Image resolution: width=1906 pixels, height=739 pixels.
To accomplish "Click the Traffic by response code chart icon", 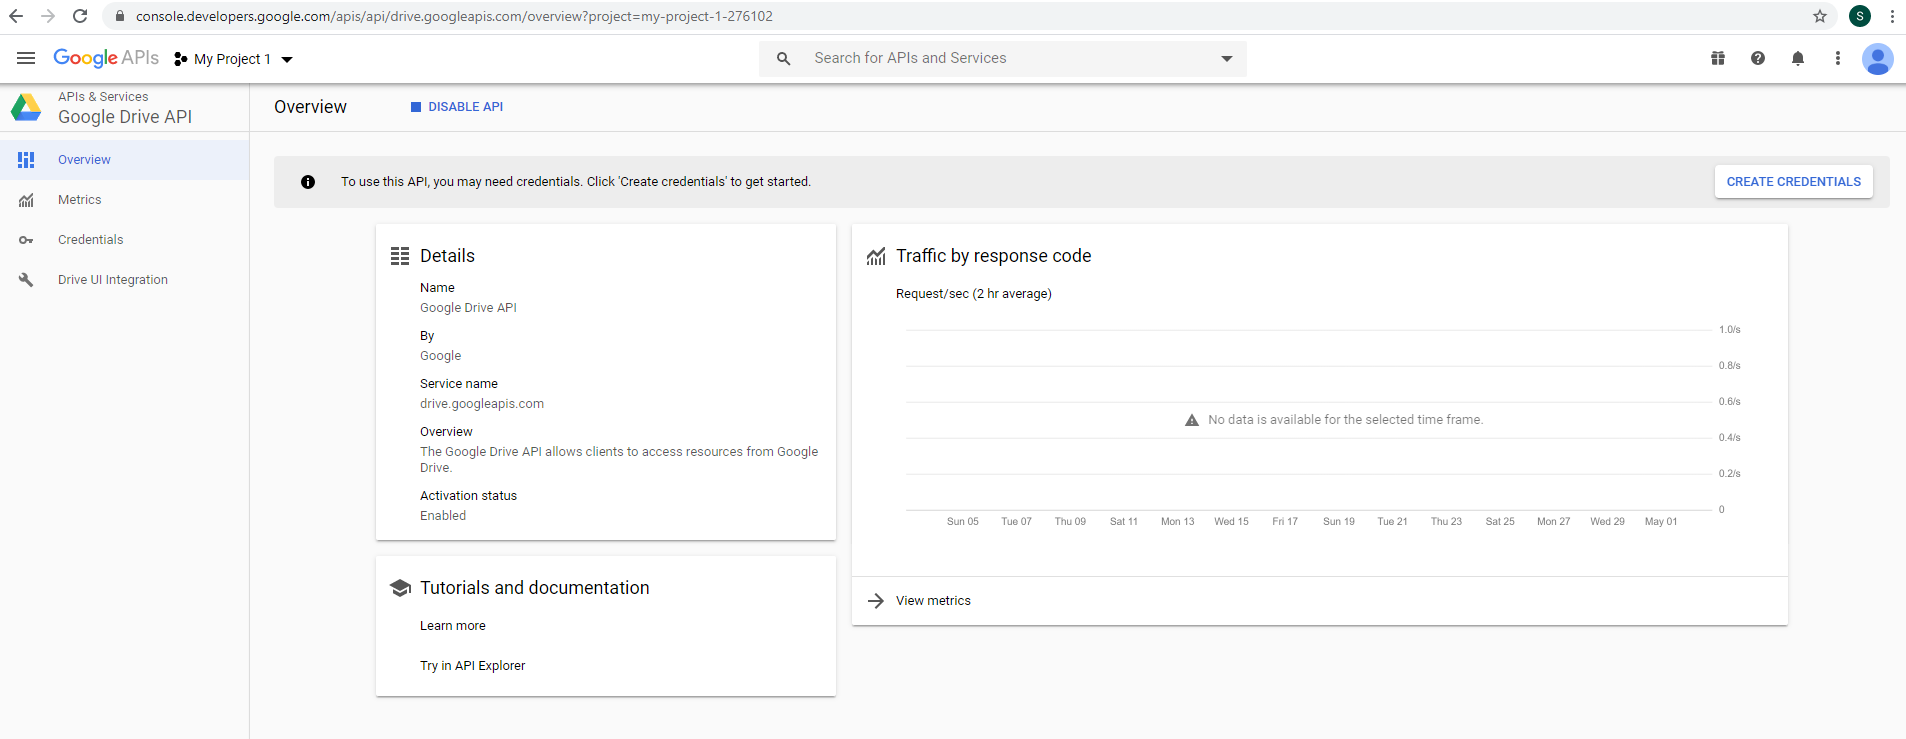I will click(876, 256).
